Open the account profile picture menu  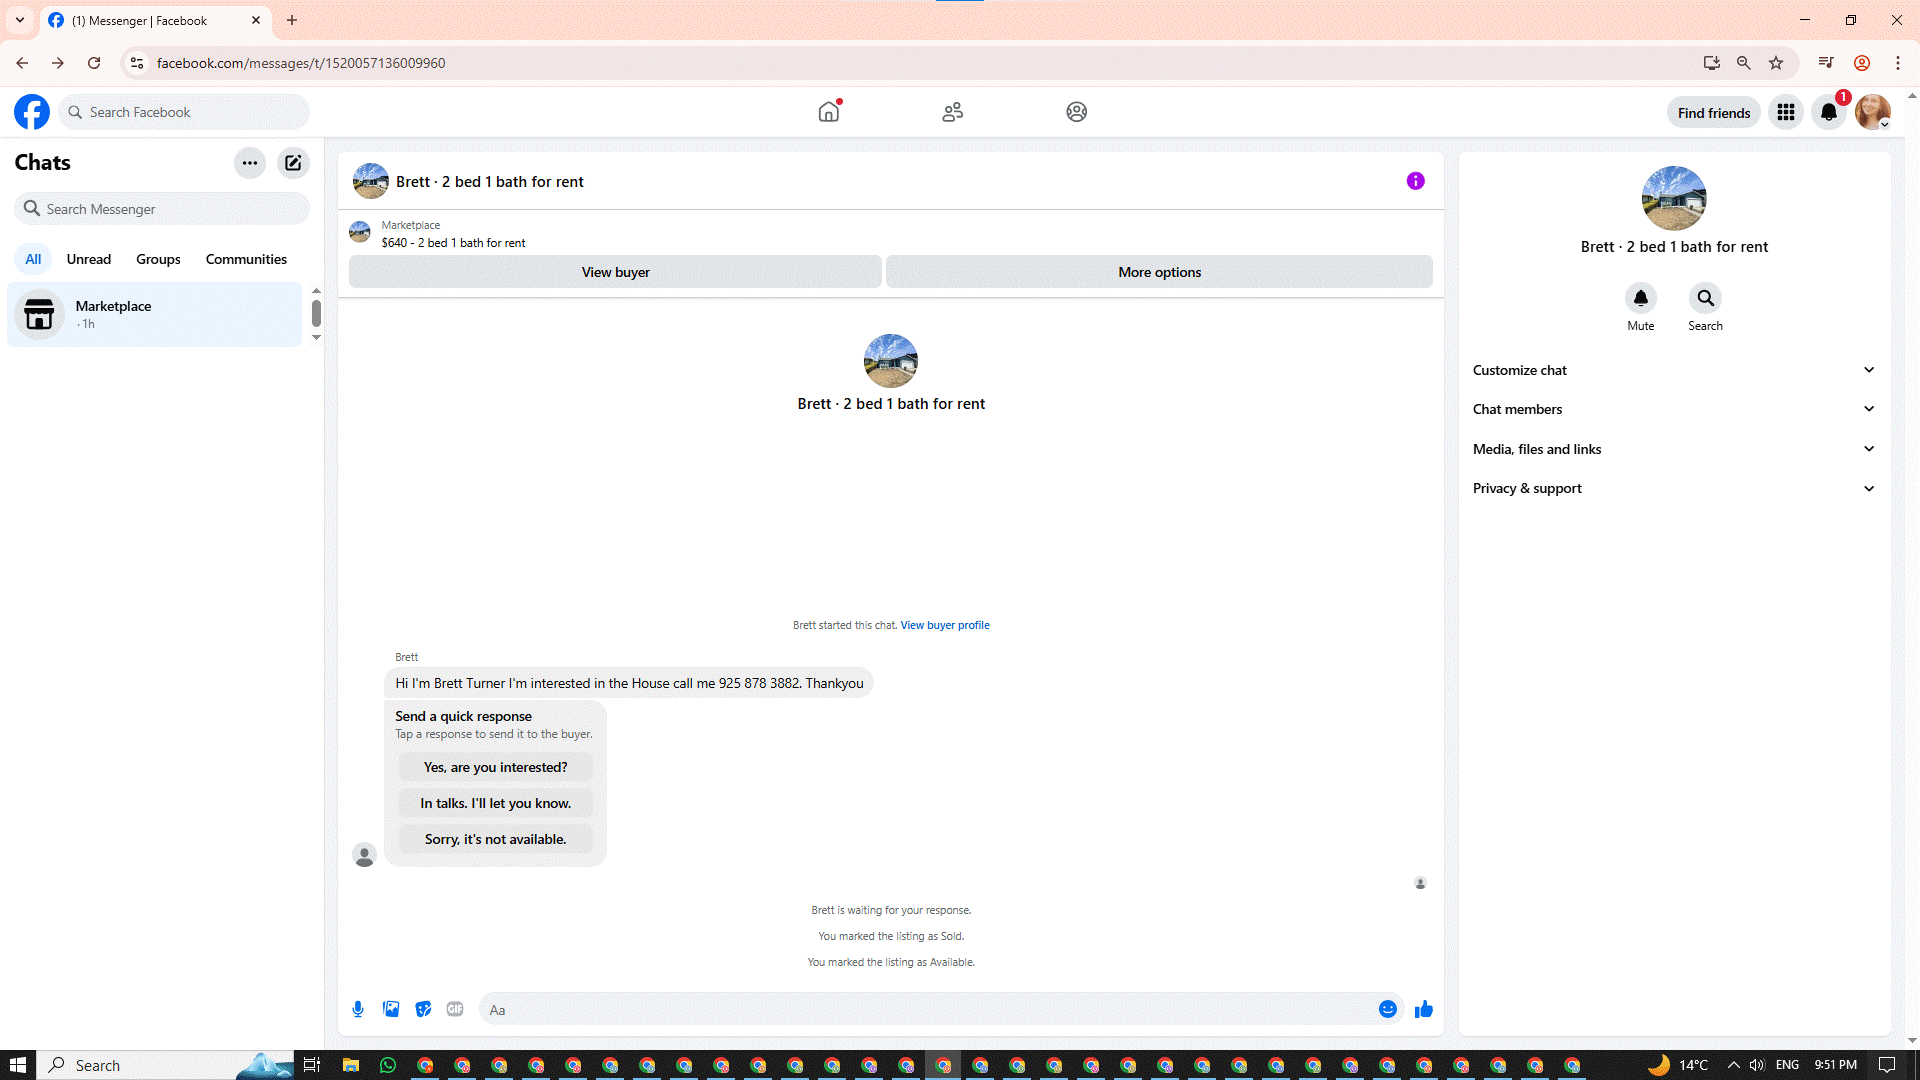[x=1873, y=113]
